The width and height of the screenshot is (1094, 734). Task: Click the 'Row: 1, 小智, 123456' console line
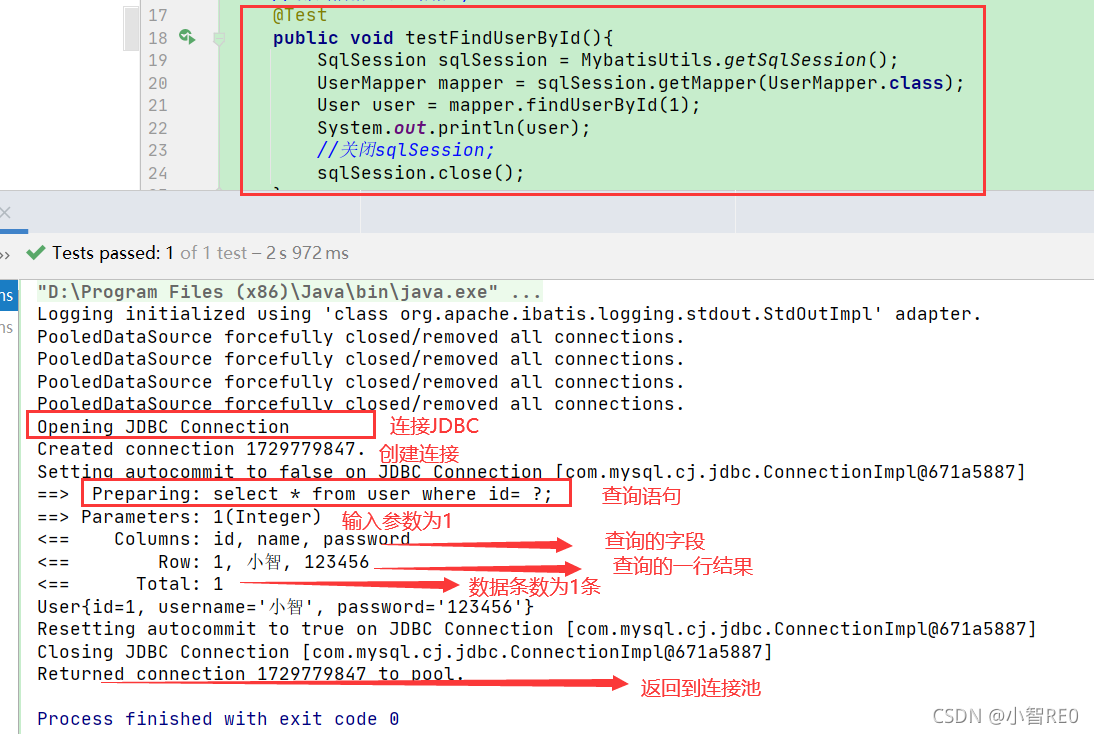coord(203,562)
